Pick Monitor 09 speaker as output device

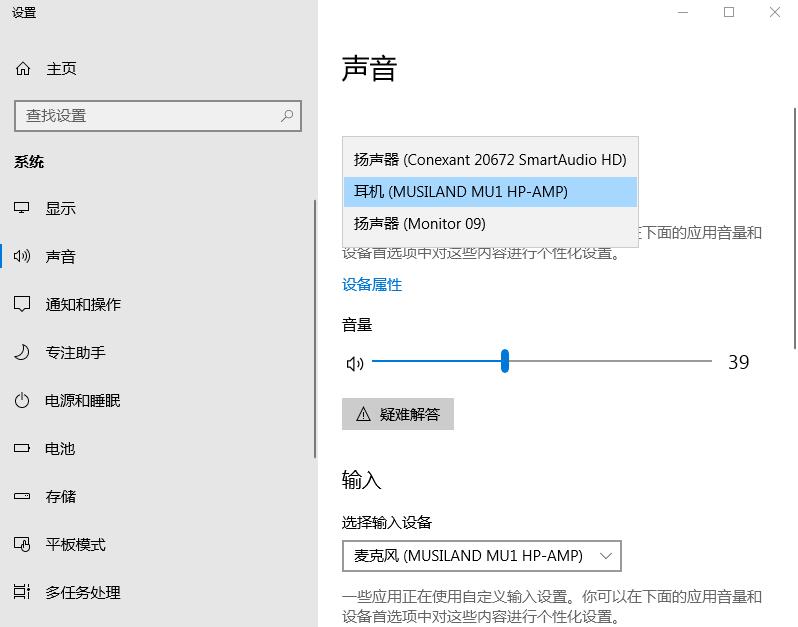coord(489,223)
